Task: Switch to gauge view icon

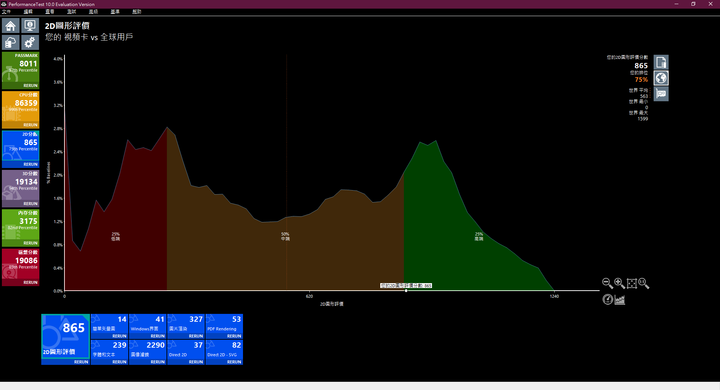Action: (607, 300)
